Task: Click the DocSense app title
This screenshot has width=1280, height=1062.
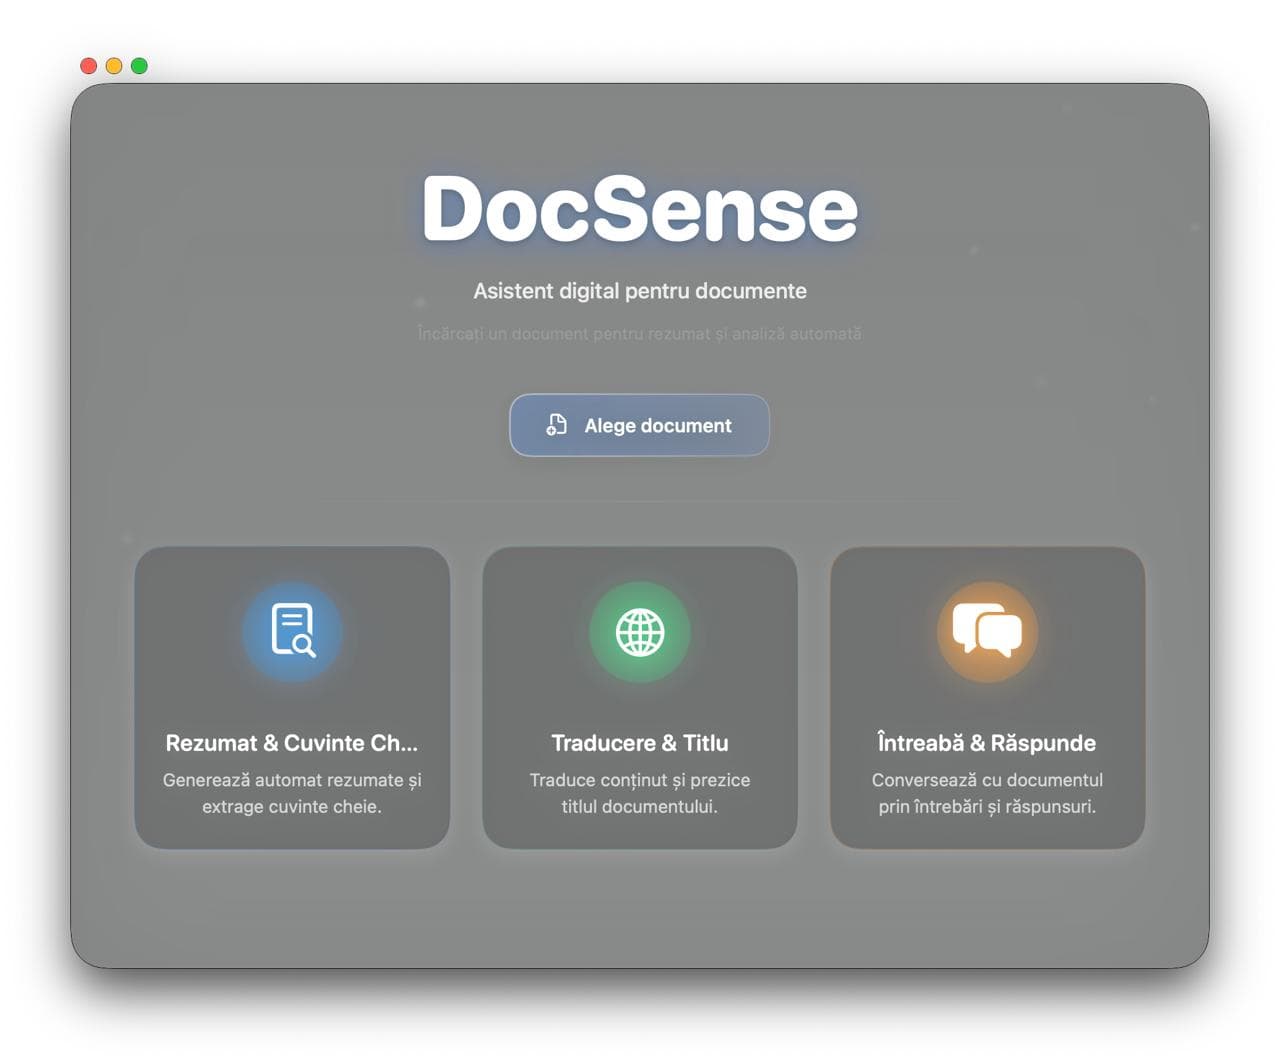Action: point(639,207)
